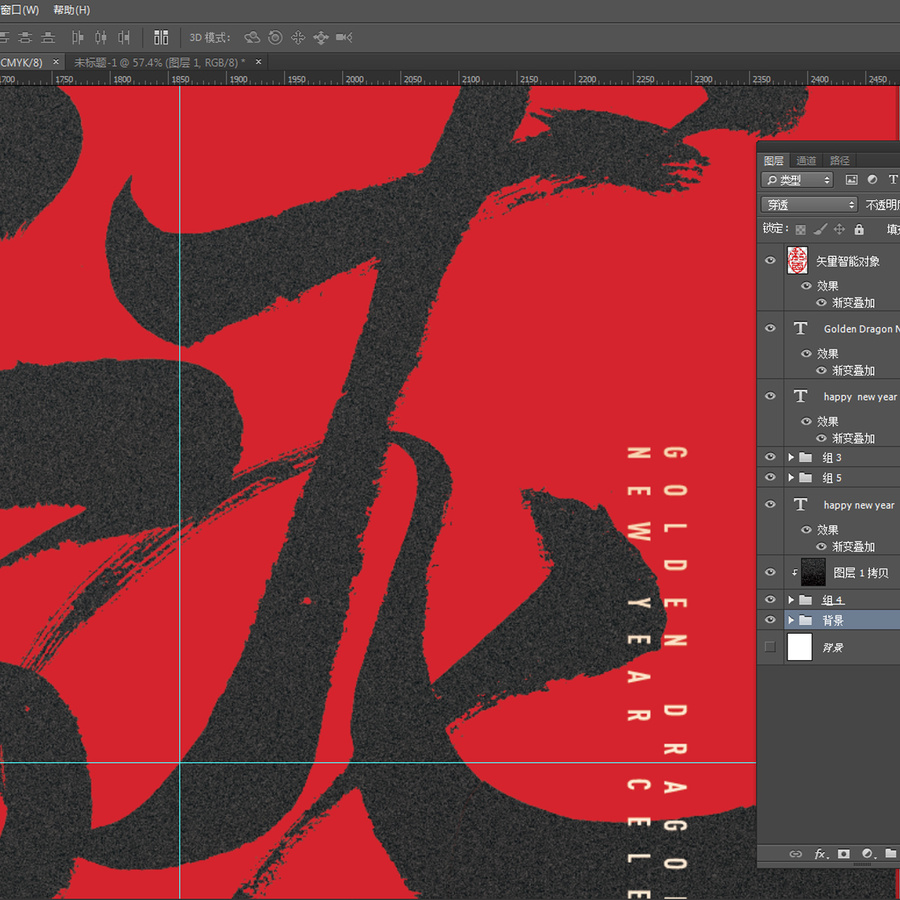Toggle 渐变叠加 eye under Golden Dragon layer

[821, 370]
